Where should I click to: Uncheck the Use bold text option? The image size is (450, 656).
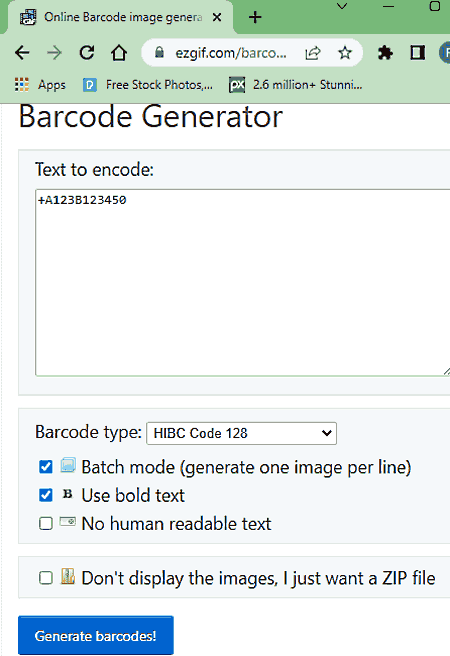[46, 495]
